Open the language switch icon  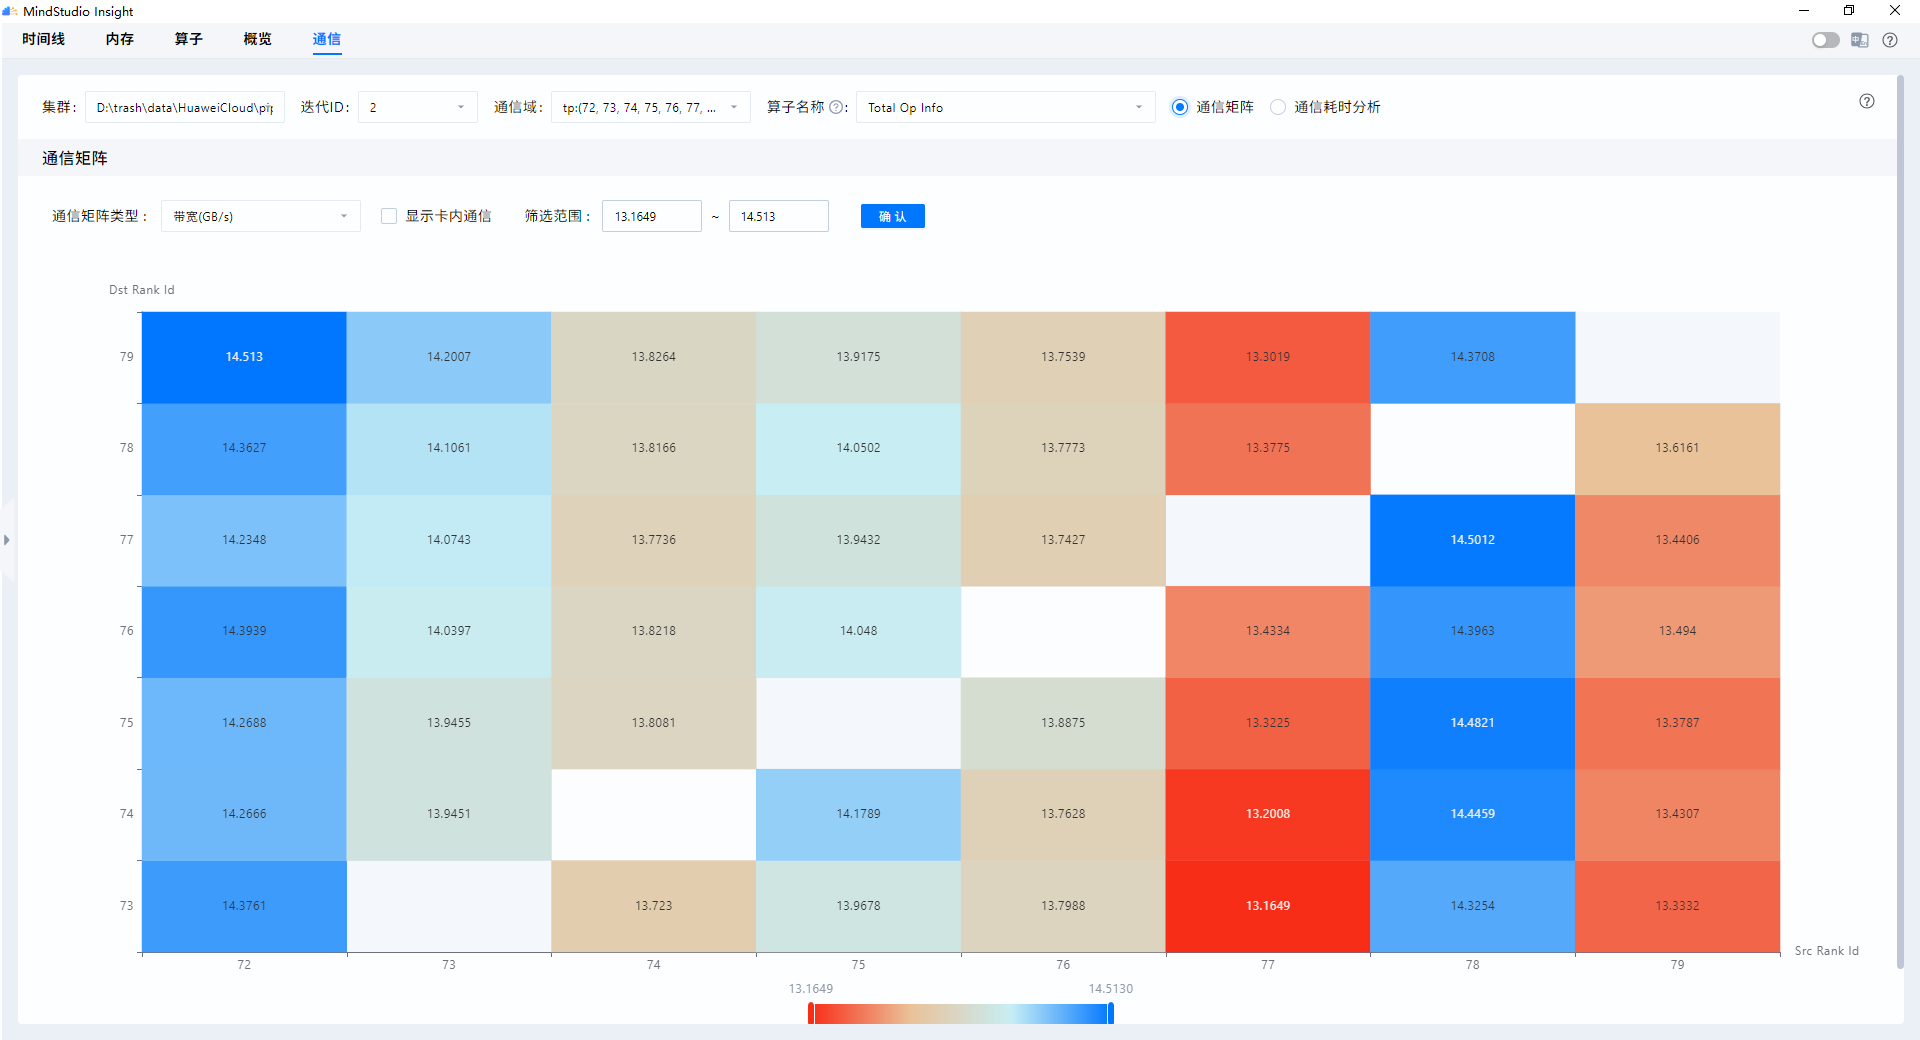(x=1859, y=40)
